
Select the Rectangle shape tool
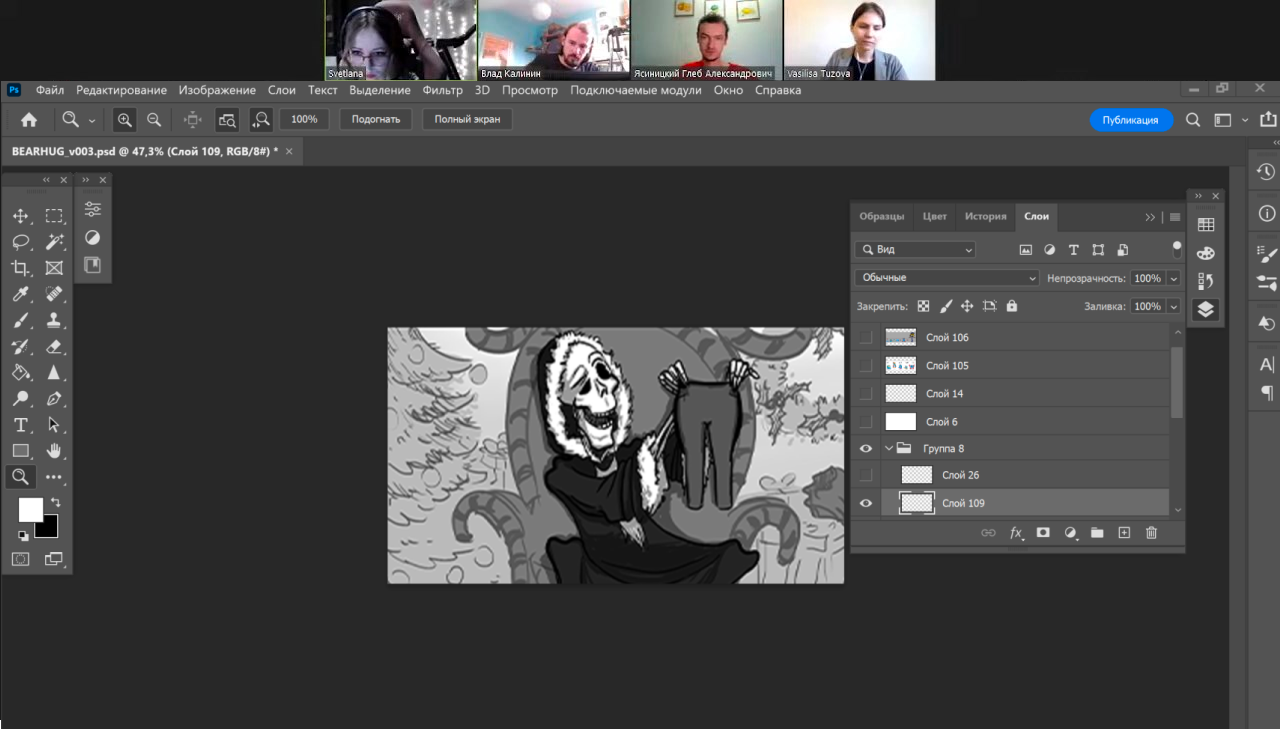[x=20, y=451]
